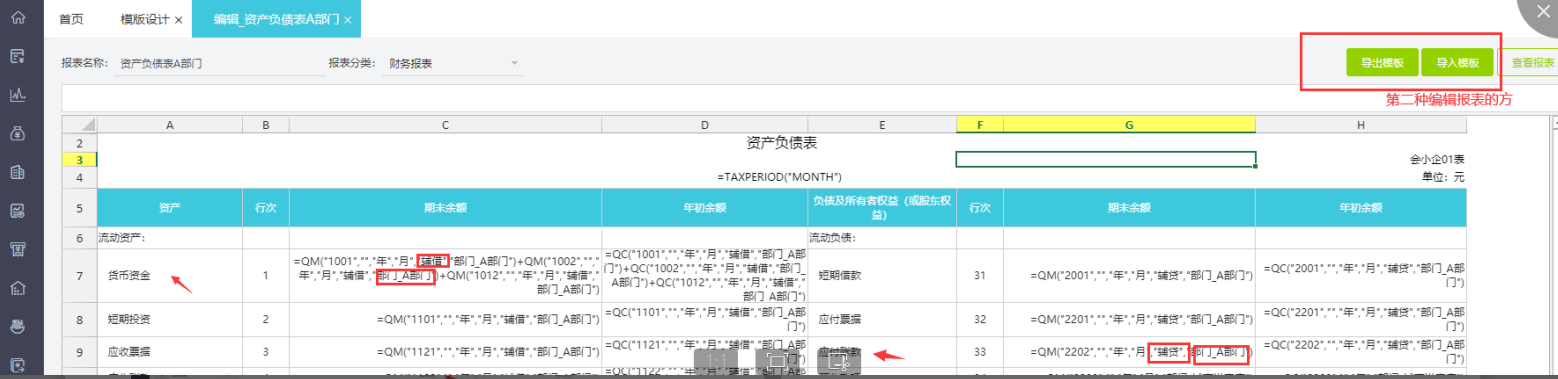Select column D header
This screenshot has width=1558, height=379.
coord(704,124)
